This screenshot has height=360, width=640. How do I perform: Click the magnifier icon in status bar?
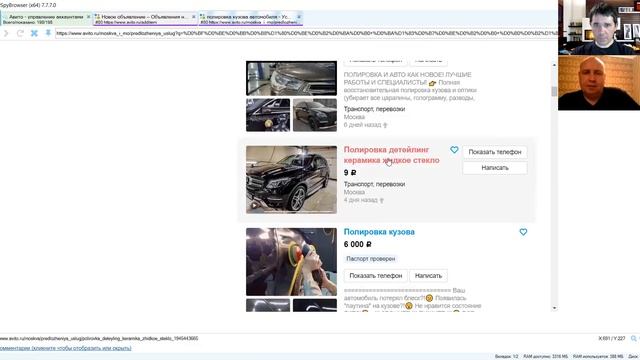point(633,338)
